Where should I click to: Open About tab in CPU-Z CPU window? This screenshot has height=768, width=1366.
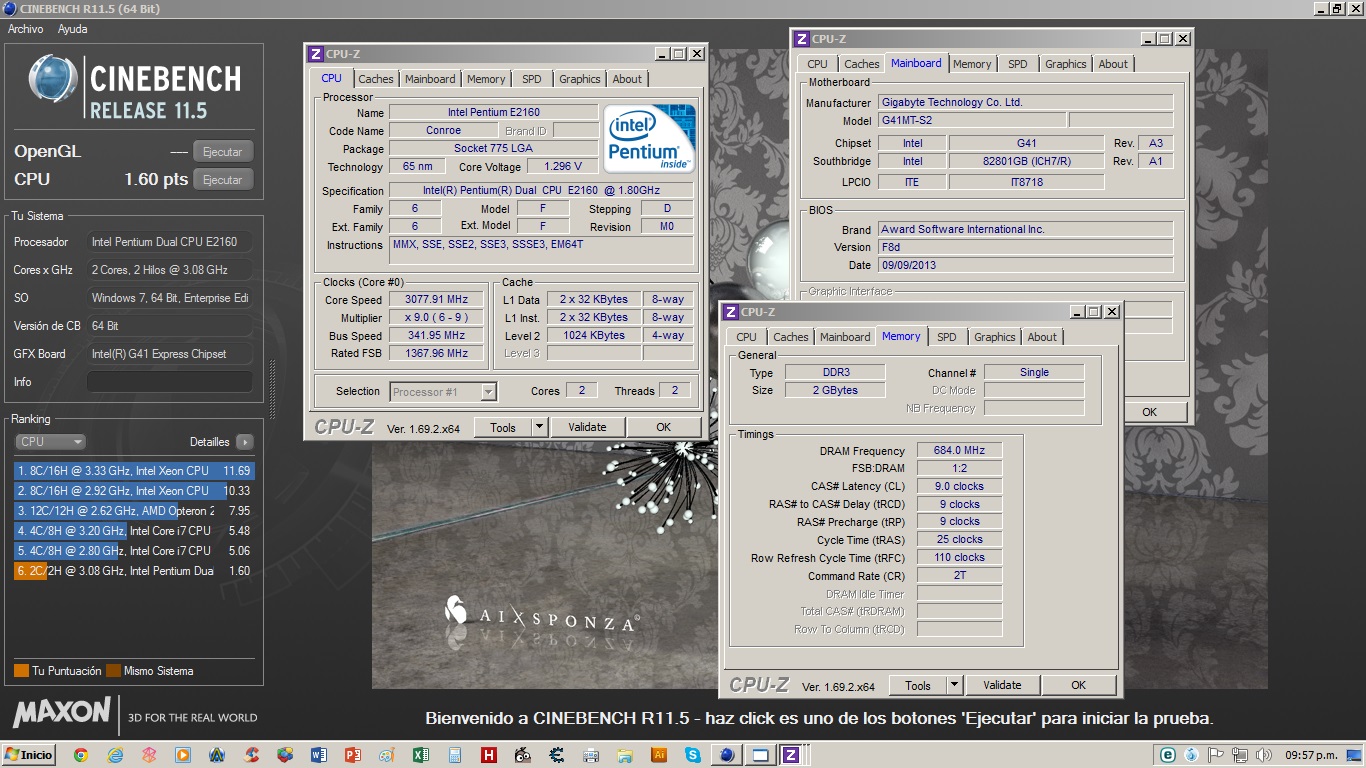[627, 79]
